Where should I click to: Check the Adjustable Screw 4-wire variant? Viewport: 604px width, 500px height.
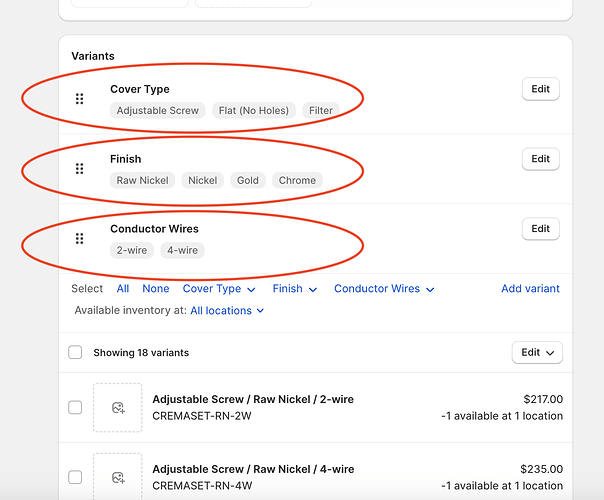pyautogui.click(x=75, y=477)
